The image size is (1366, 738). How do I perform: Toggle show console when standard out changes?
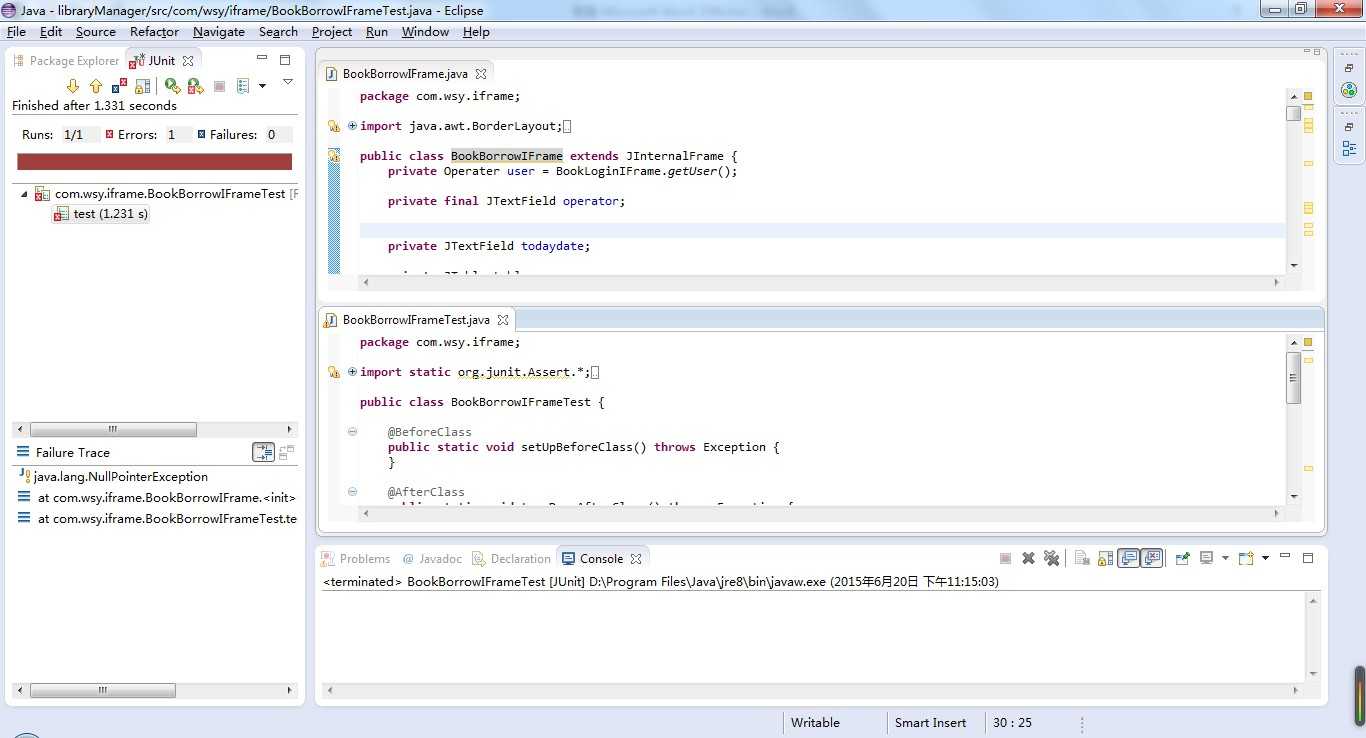pyautogui.click(x=1129, y=558)
